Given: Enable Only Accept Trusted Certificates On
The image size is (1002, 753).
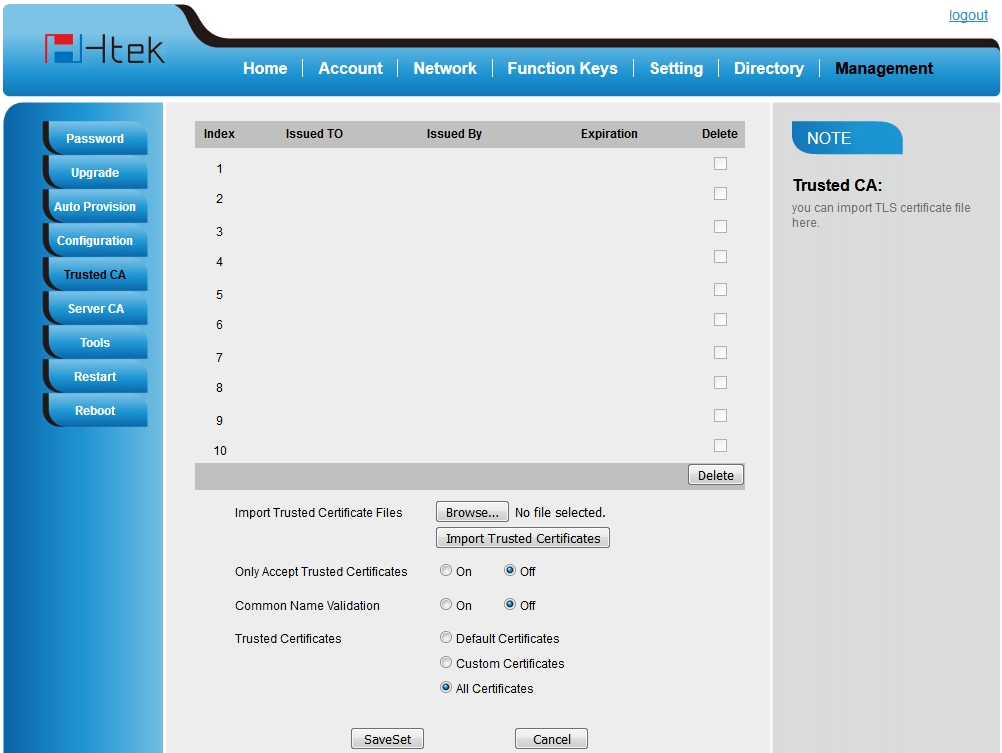Looking at the screenshot, I should [446, 571].
